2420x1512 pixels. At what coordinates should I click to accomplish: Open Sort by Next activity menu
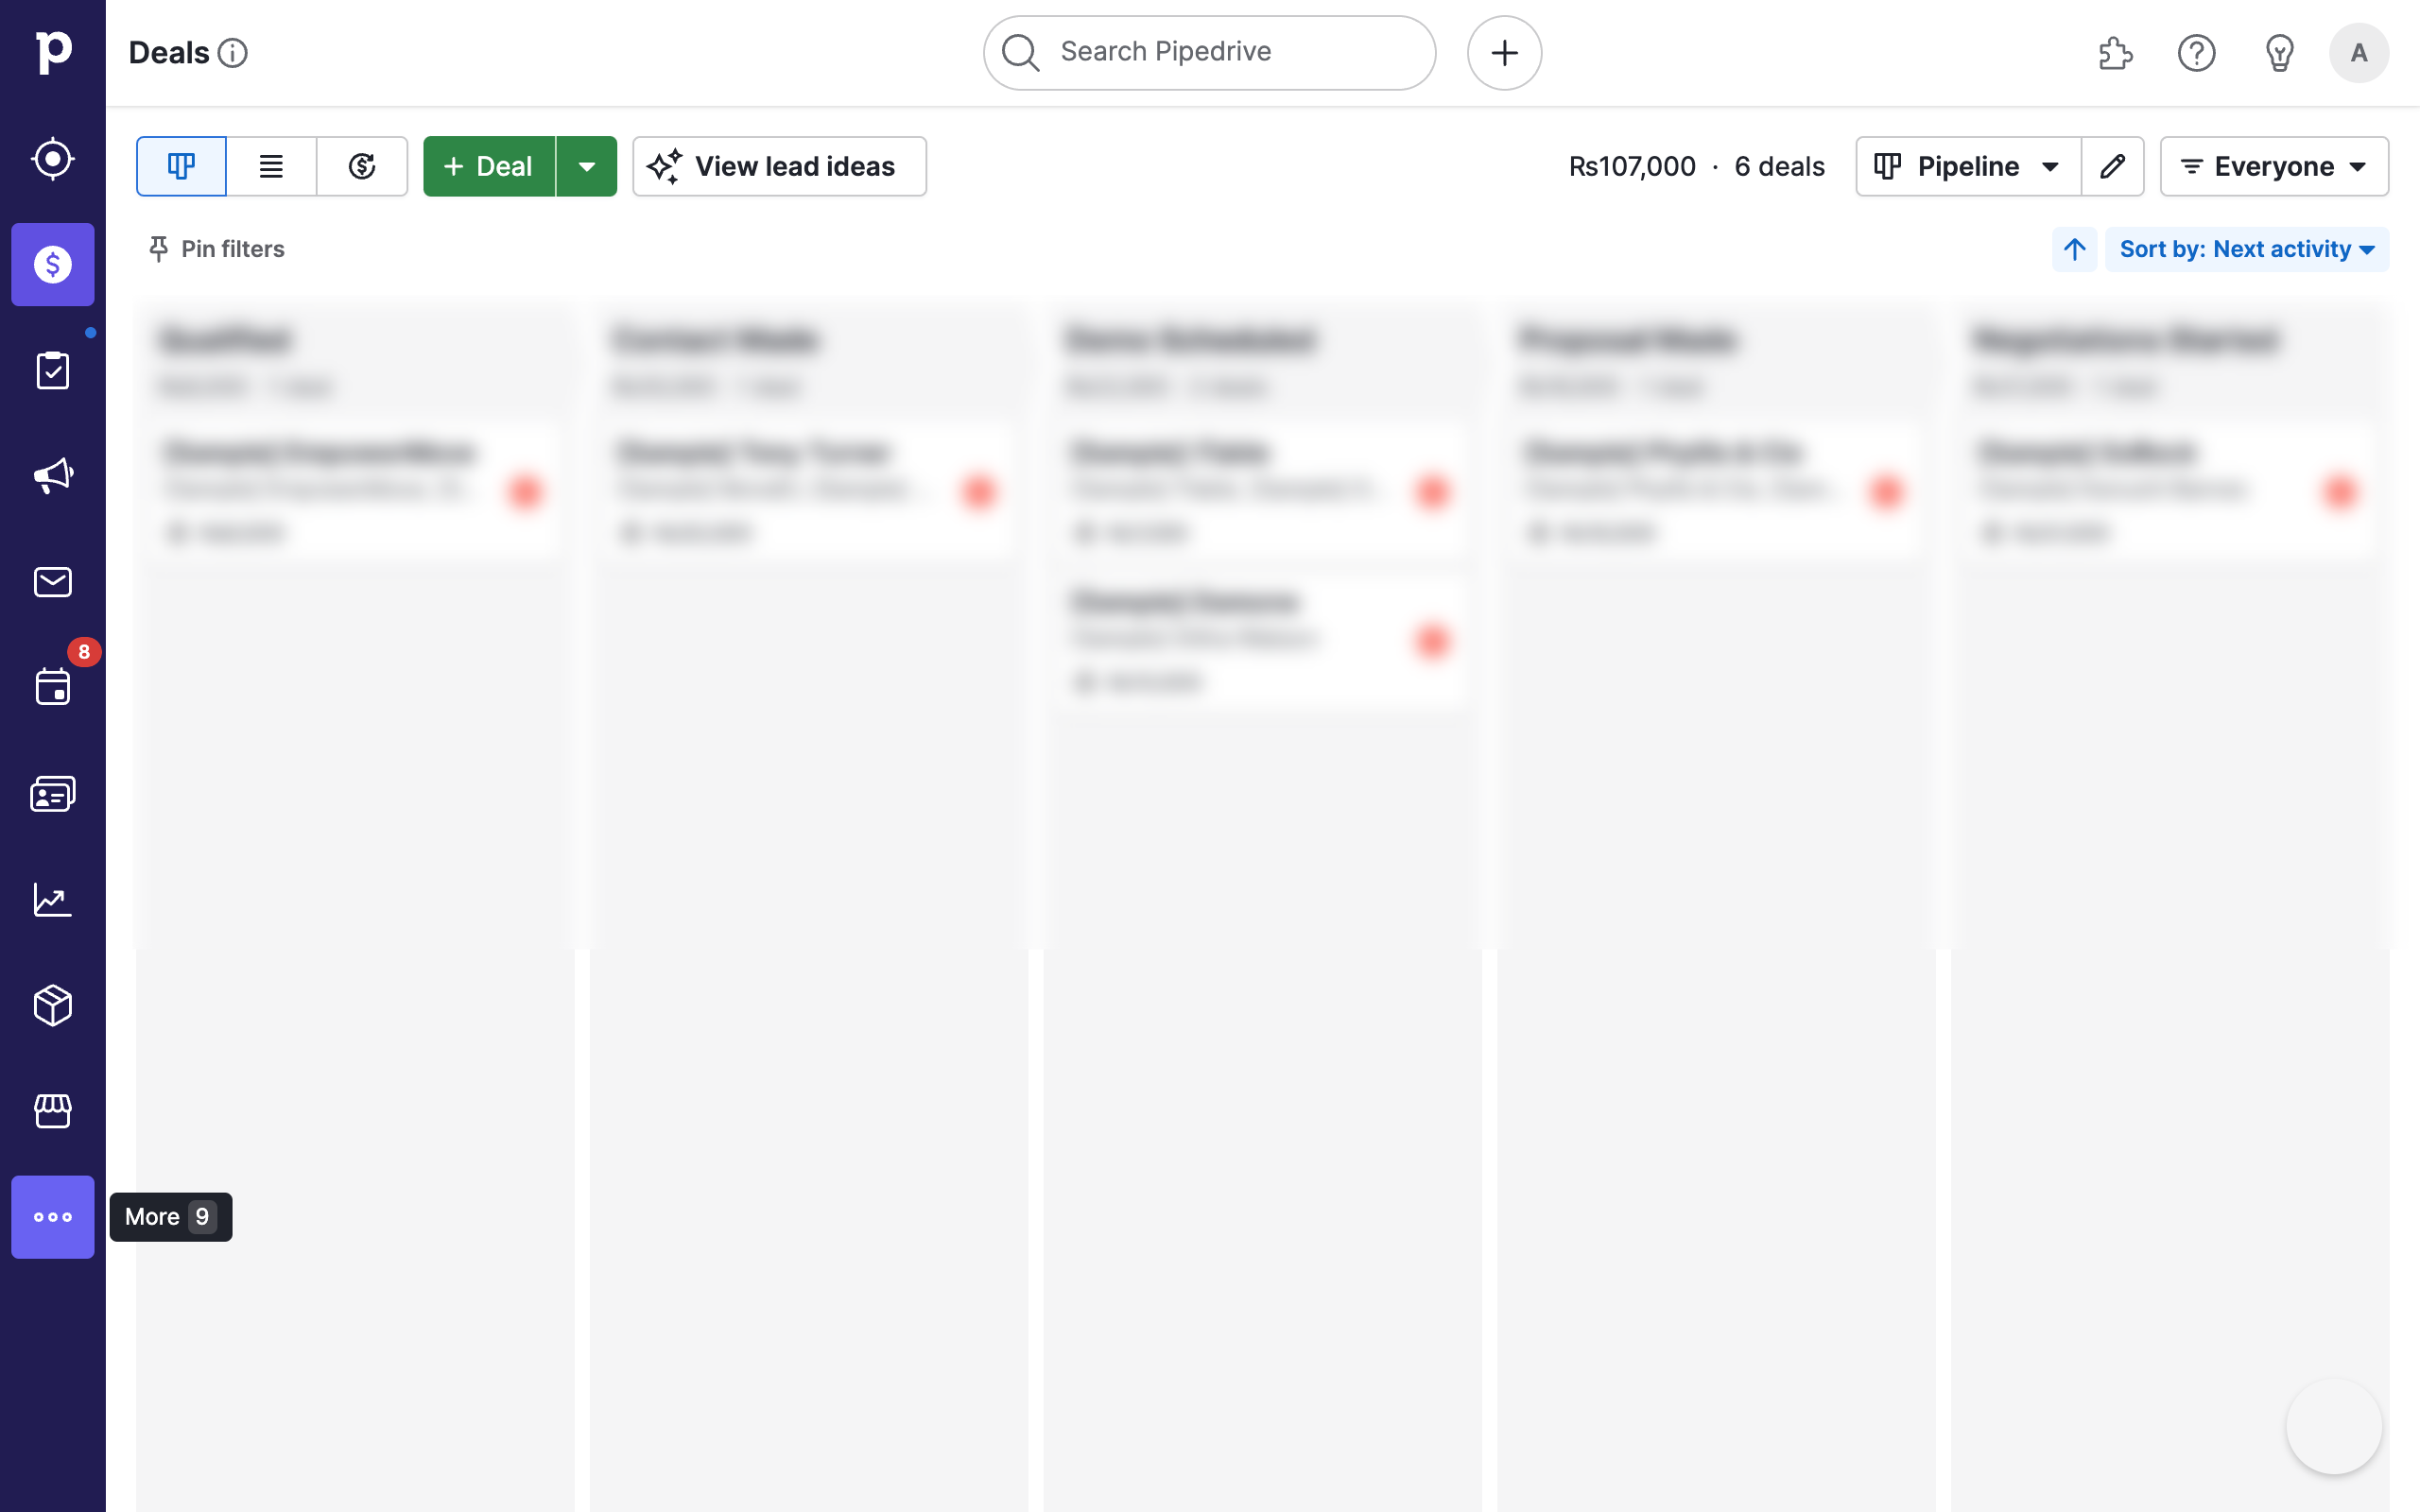click(x=2246, y=249)
